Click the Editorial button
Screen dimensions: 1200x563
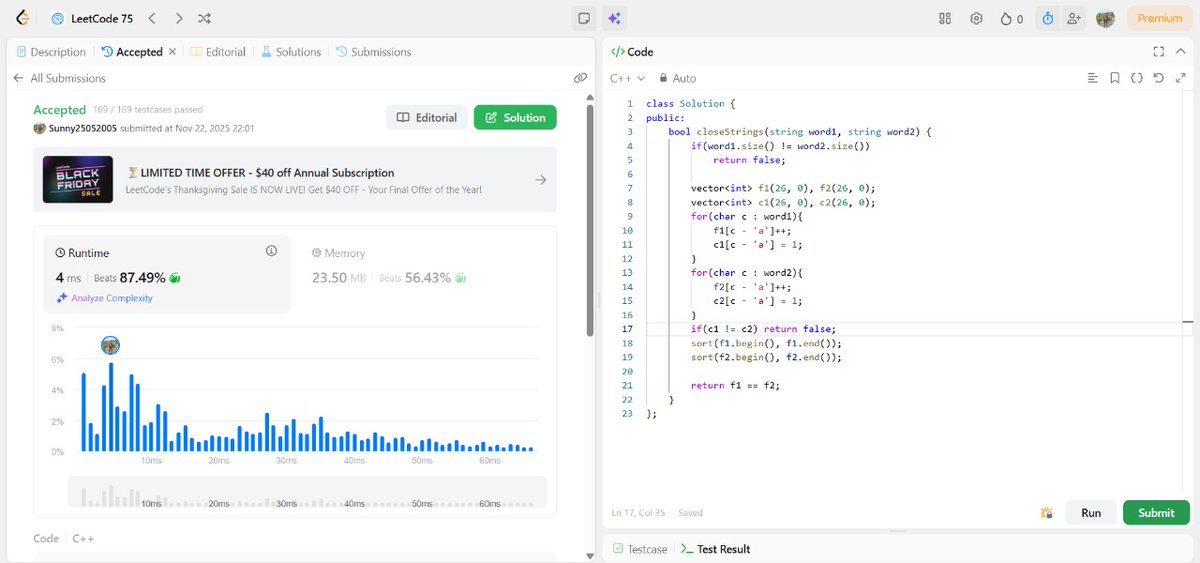pos(427,117)
